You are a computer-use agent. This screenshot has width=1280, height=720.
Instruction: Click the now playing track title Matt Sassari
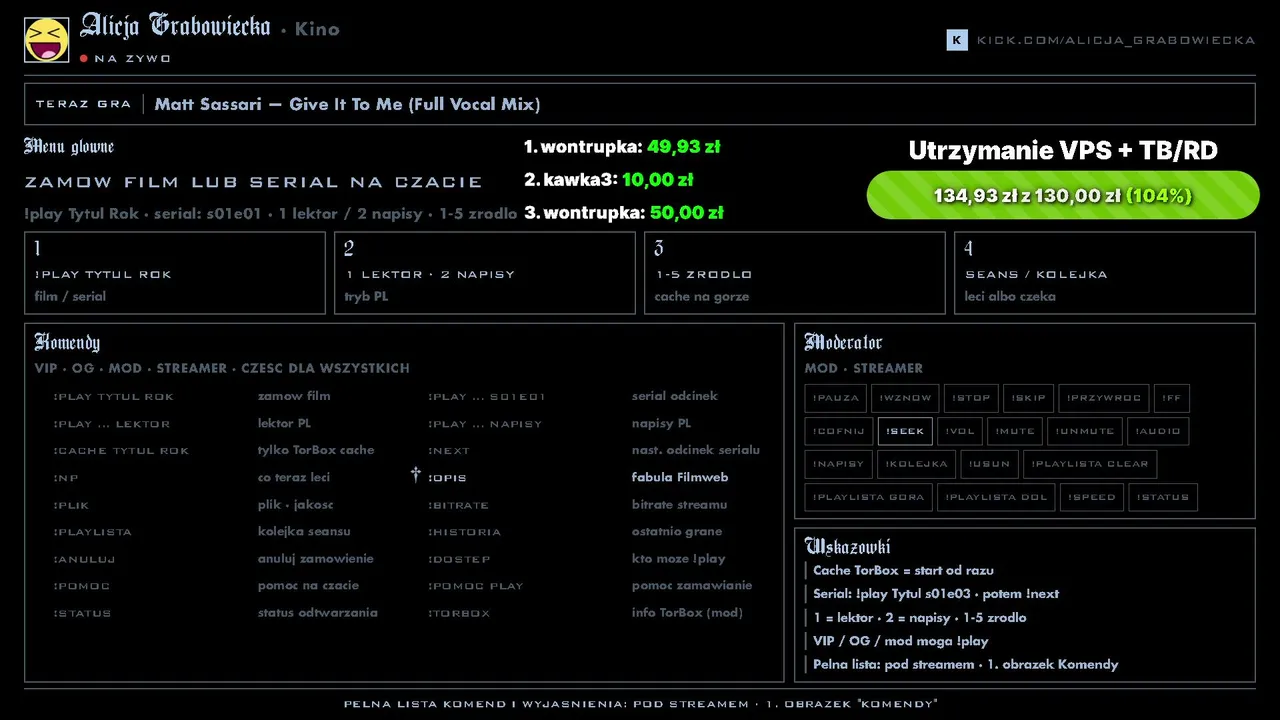point(347,104)
